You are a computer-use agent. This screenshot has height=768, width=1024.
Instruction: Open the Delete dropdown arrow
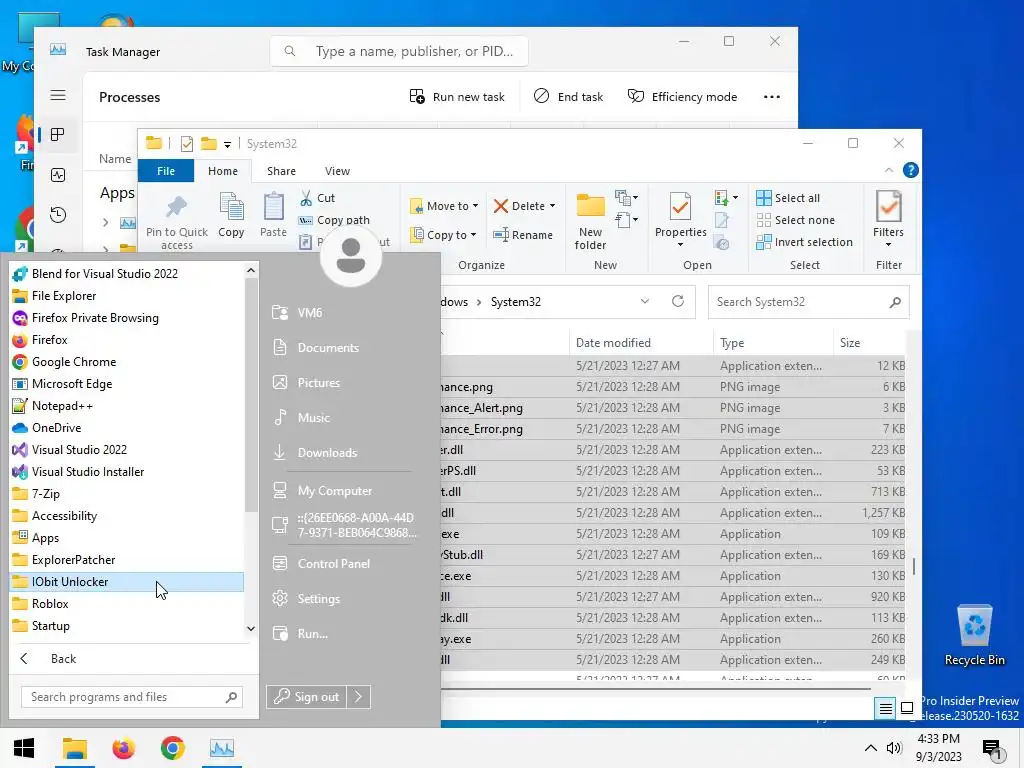[552, 206]
